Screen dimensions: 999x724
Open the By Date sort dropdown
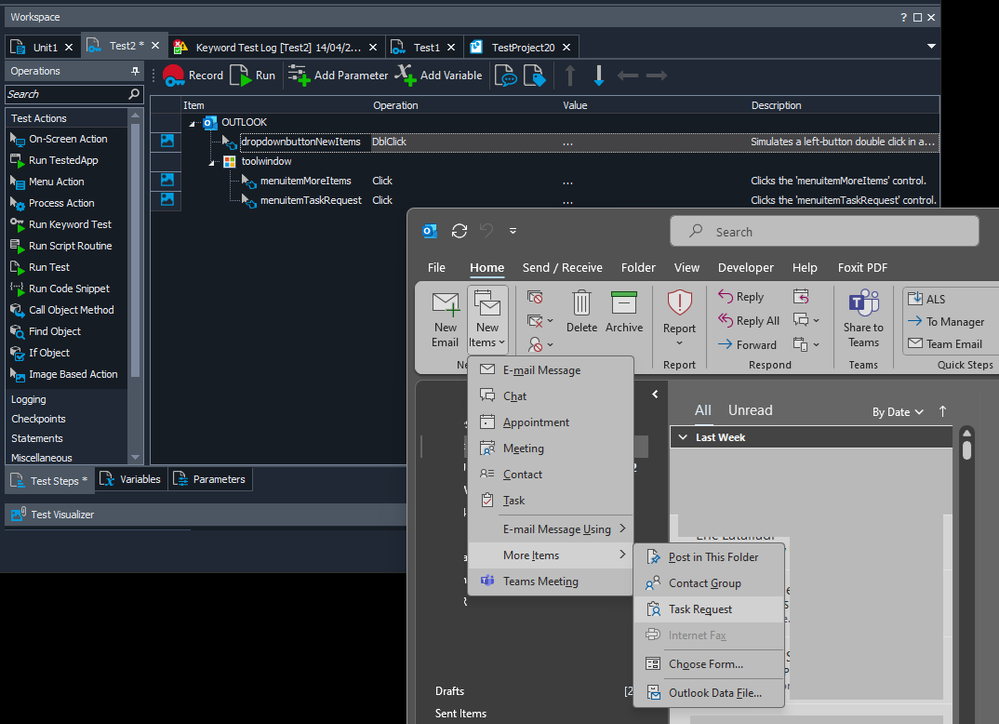[x=898, y=412]
